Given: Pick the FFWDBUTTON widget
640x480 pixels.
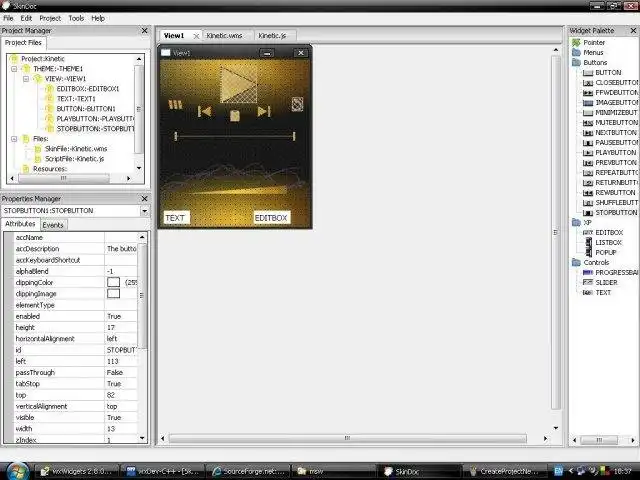Looking at the screenshot, I should click(610, 93).
